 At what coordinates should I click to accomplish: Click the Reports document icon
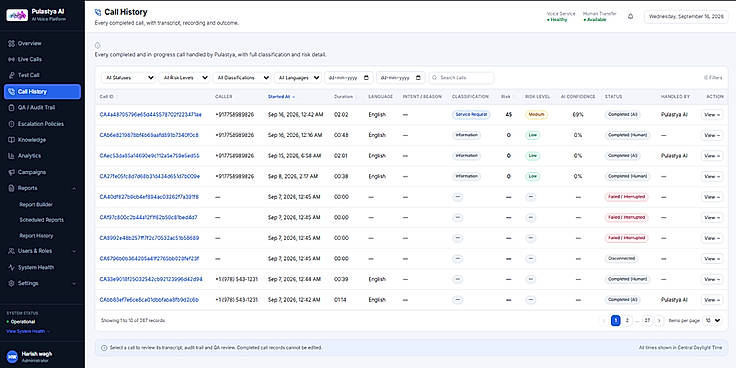tap(12, 188)
